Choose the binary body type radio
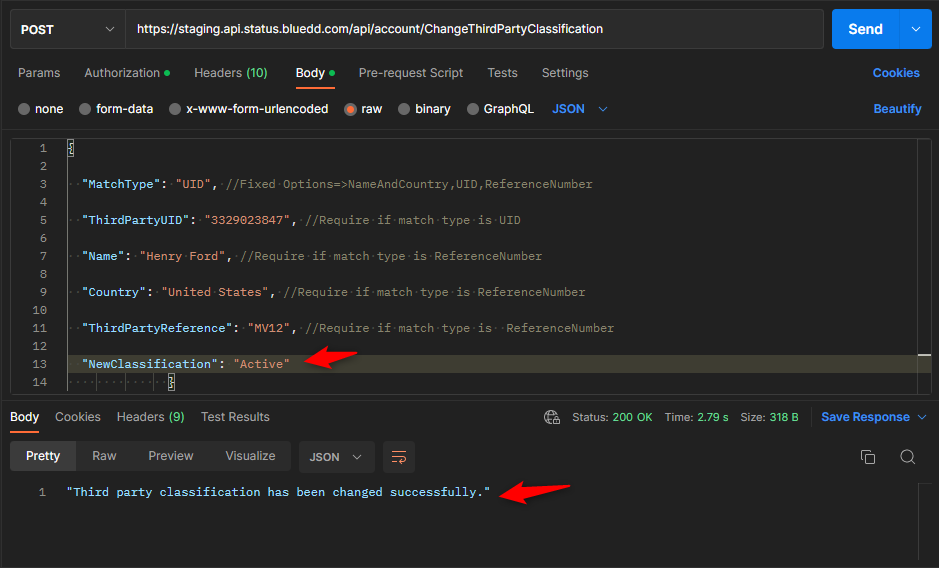 405,109
